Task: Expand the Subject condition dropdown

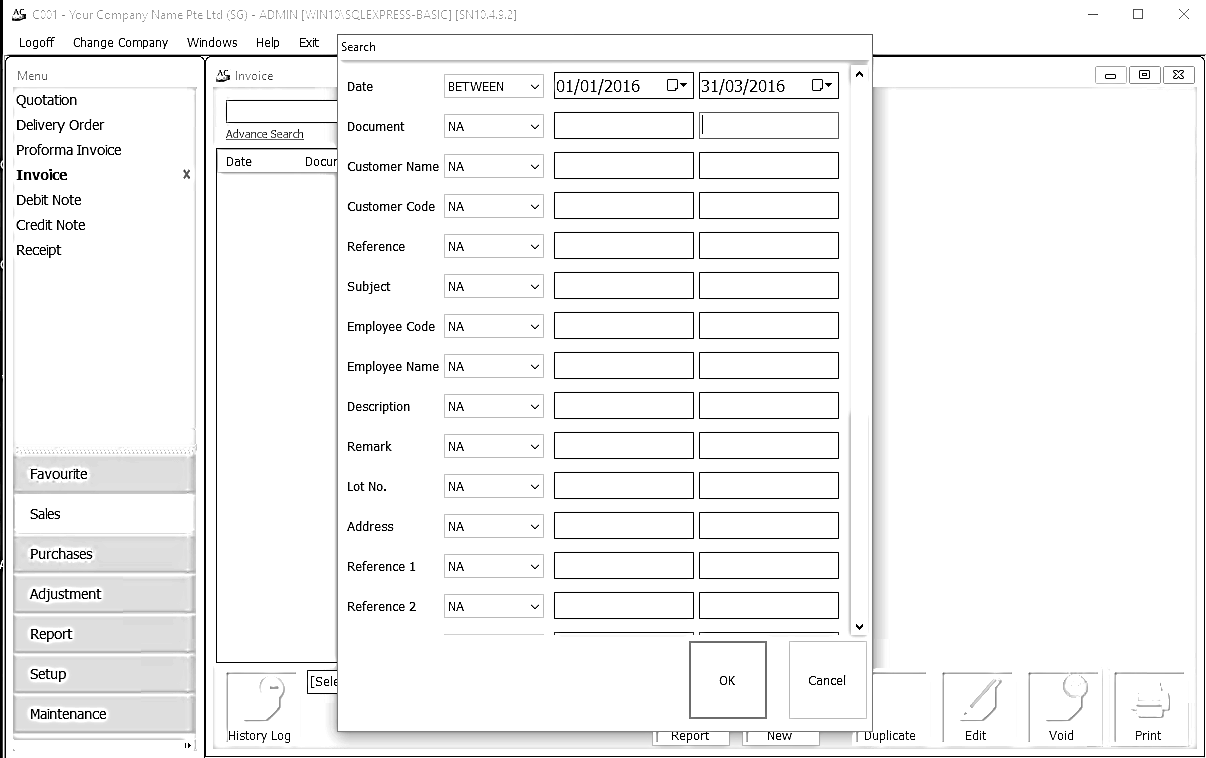Action: click(x=535, y=287)
